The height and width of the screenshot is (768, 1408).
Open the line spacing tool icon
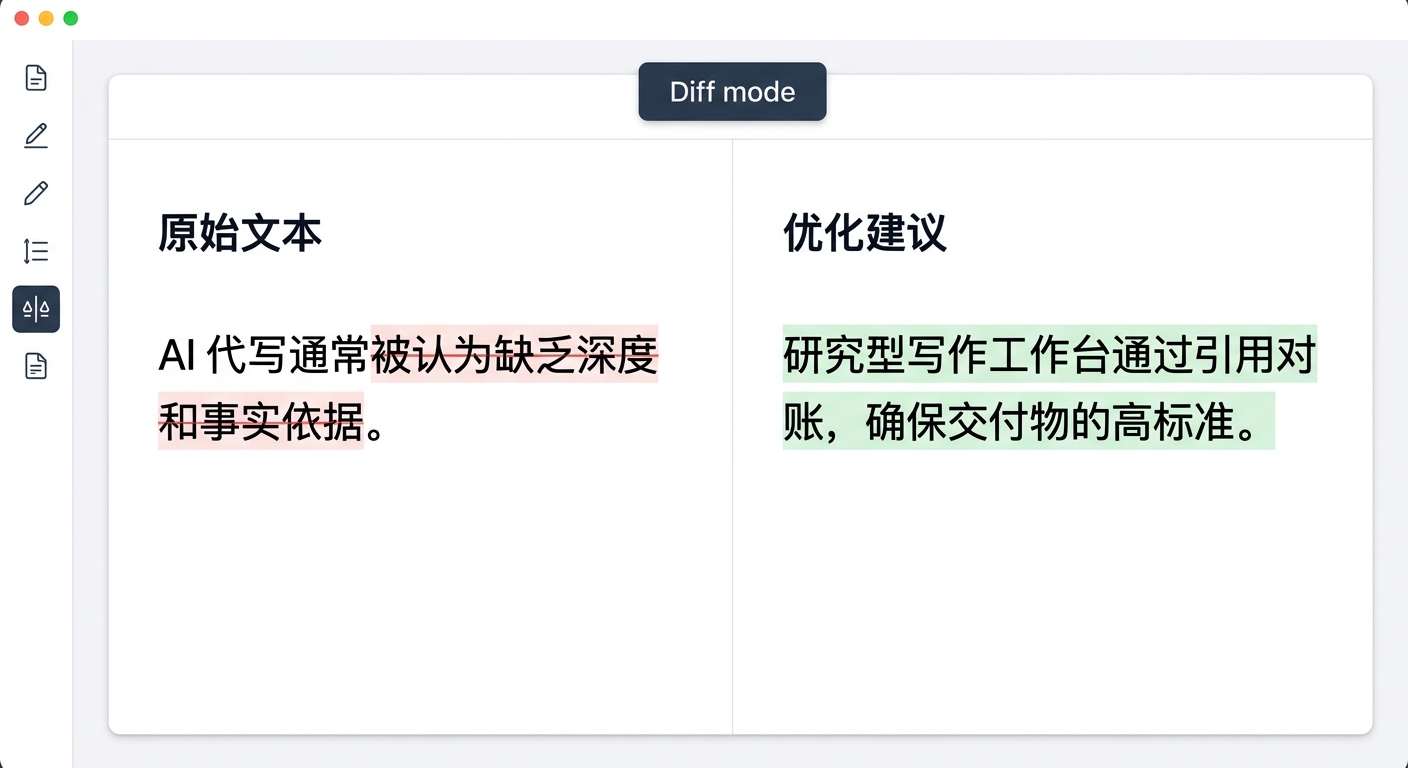(36, 251)
